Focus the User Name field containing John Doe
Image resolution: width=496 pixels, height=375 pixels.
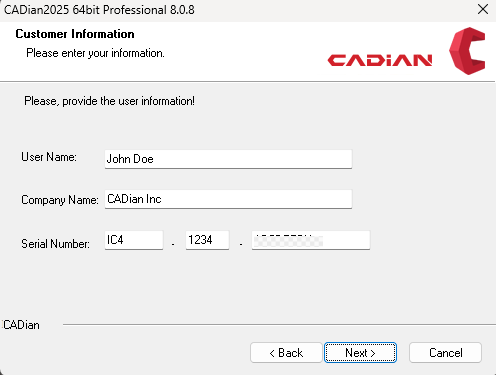[x=228, y=159]
